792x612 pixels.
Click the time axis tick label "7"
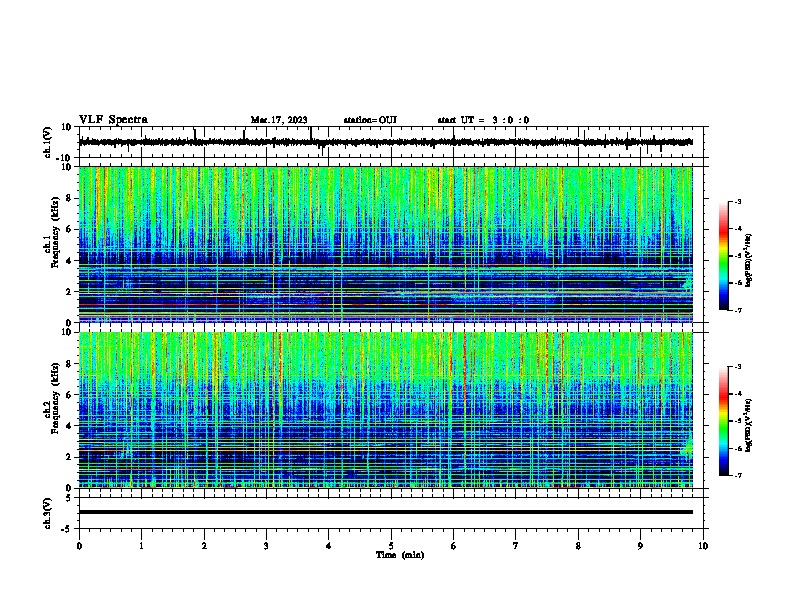pos(516,546)
